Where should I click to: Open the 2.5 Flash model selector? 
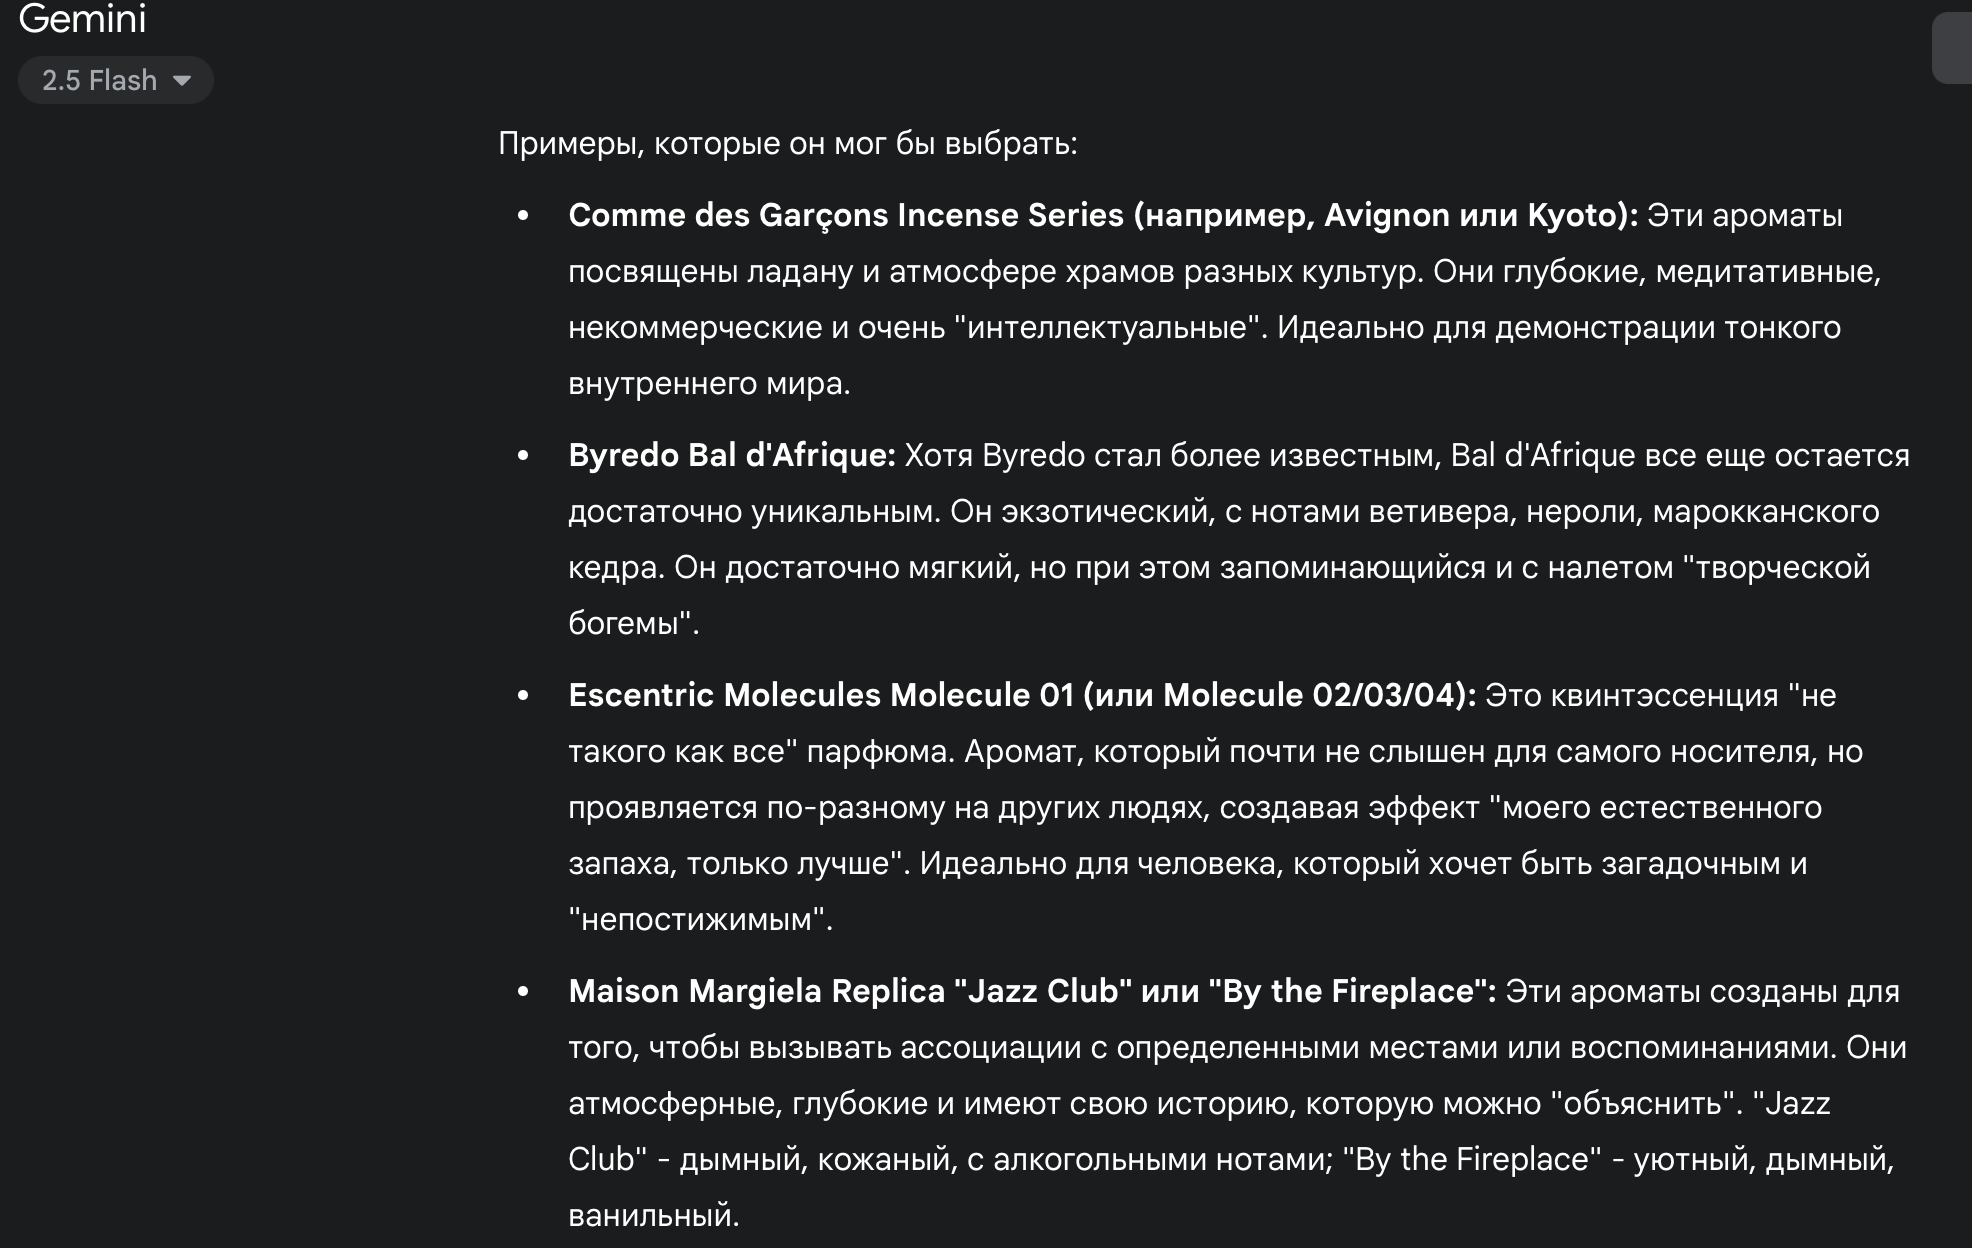point(115,80)
